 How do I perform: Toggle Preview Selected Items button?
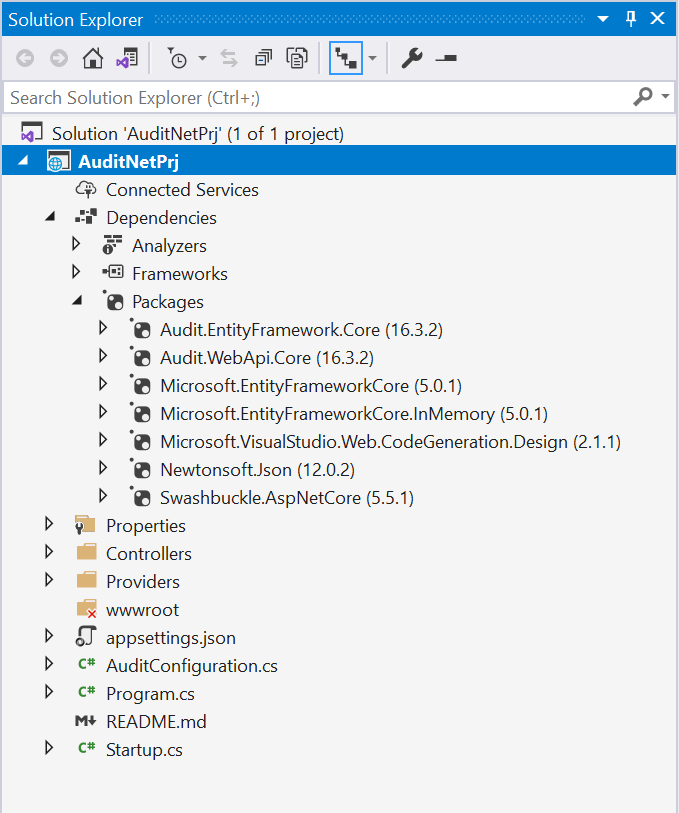pos(446,58)
